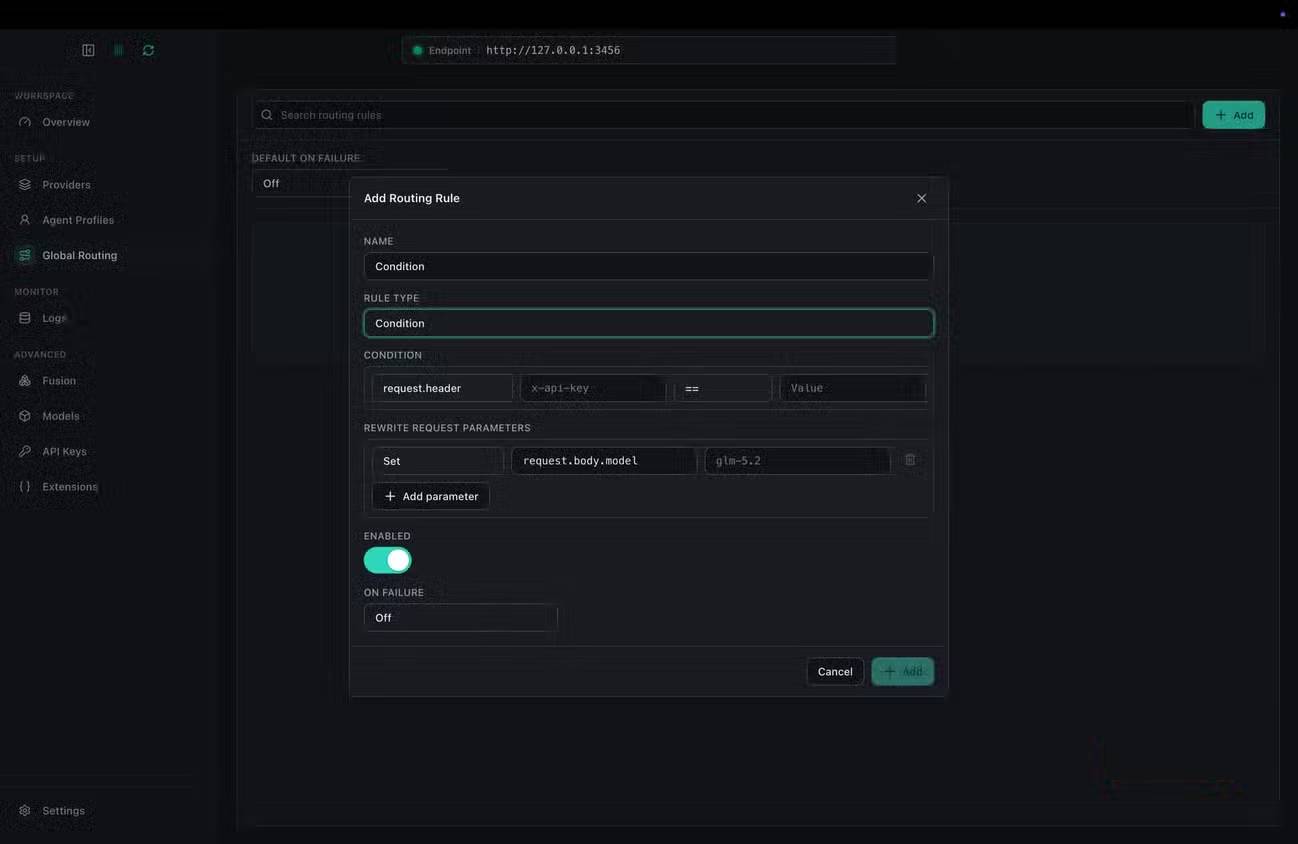The image size is (1298, 844).
Task: Collapse the sidebar with the panel icon
Action: click(88, 50)
